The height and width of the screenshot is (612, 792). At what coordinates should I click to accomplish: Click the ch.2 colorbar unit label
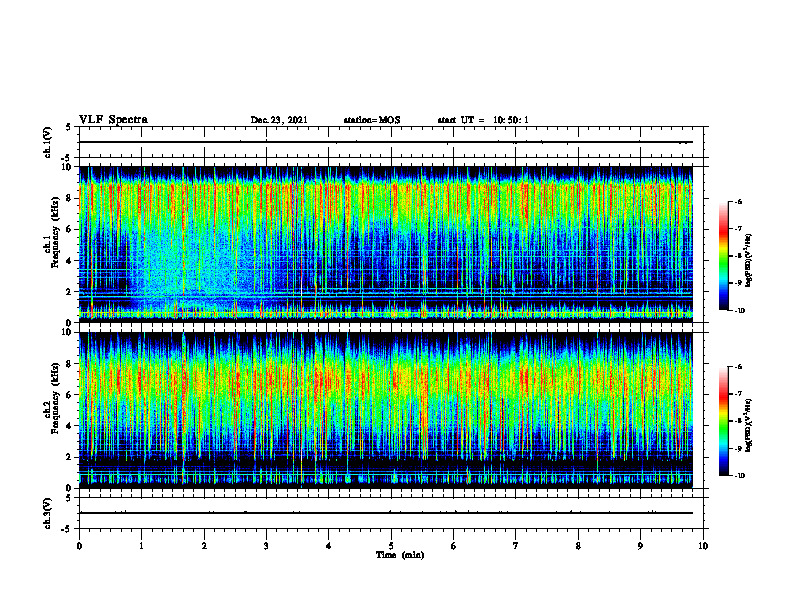coord(749,426)
